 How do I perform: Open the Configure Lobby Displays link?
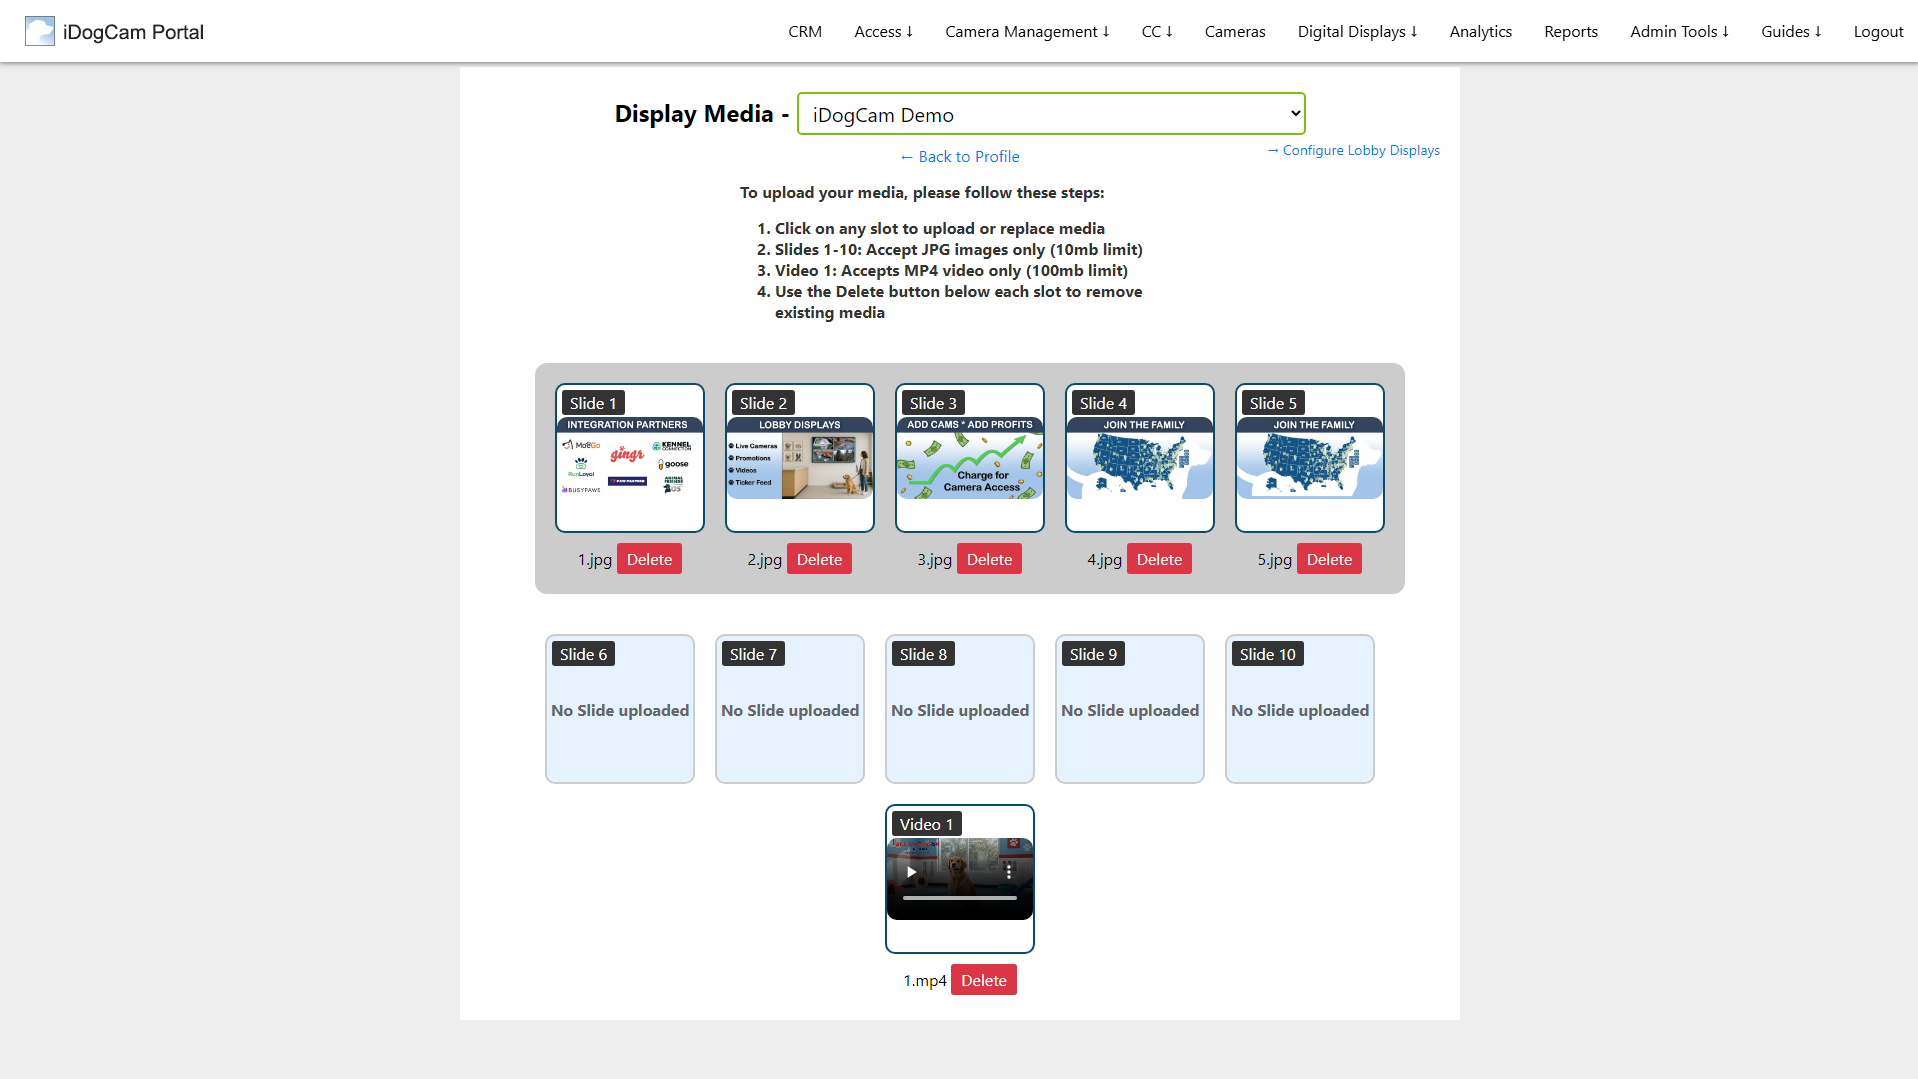pos(1353,150)
